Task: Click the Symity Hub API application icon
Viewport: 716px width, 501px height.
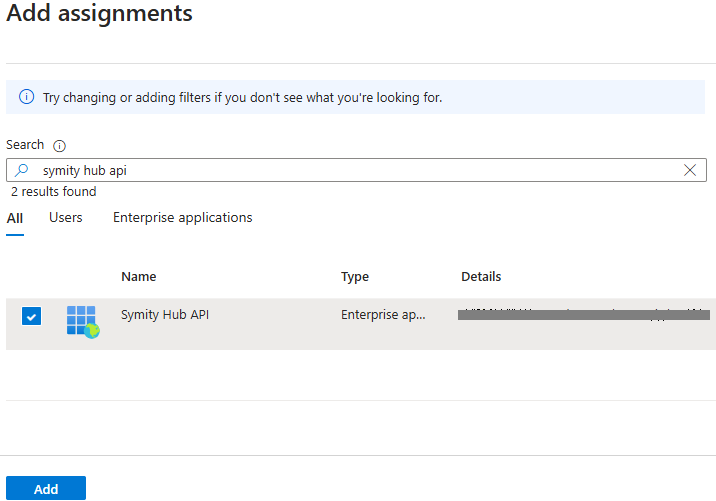Action: [x=83, y=321]
